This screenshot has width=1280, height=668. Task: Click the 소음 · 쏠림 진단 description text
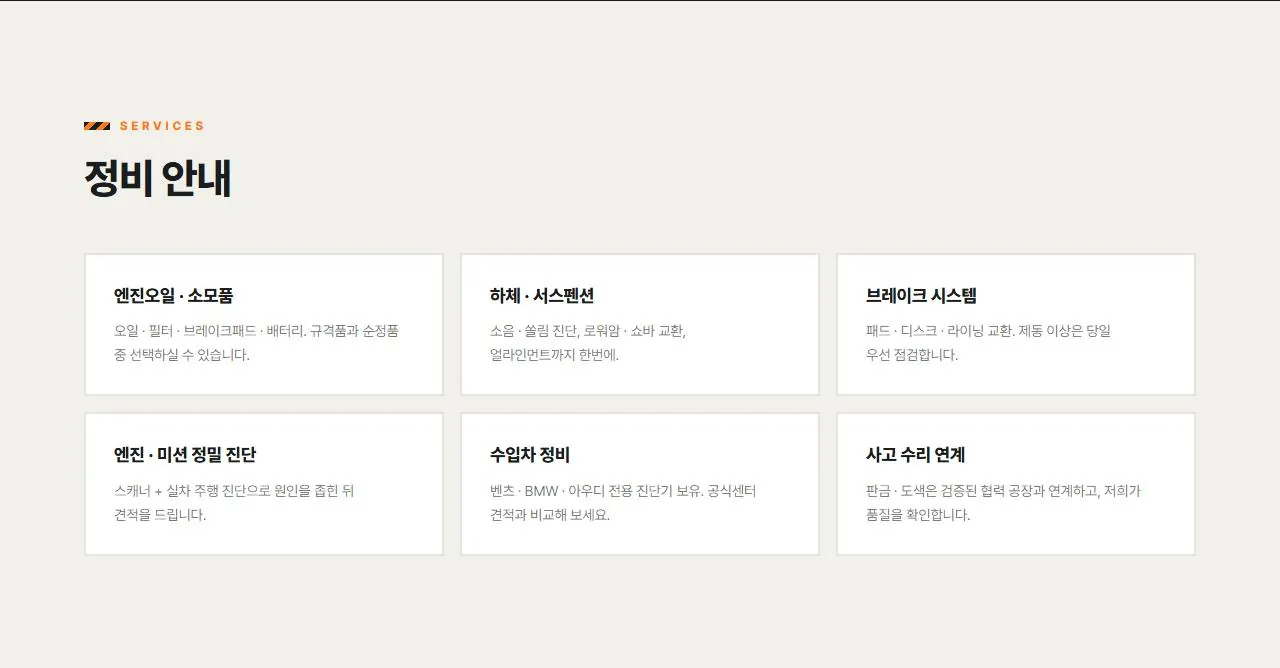[588, 343]
